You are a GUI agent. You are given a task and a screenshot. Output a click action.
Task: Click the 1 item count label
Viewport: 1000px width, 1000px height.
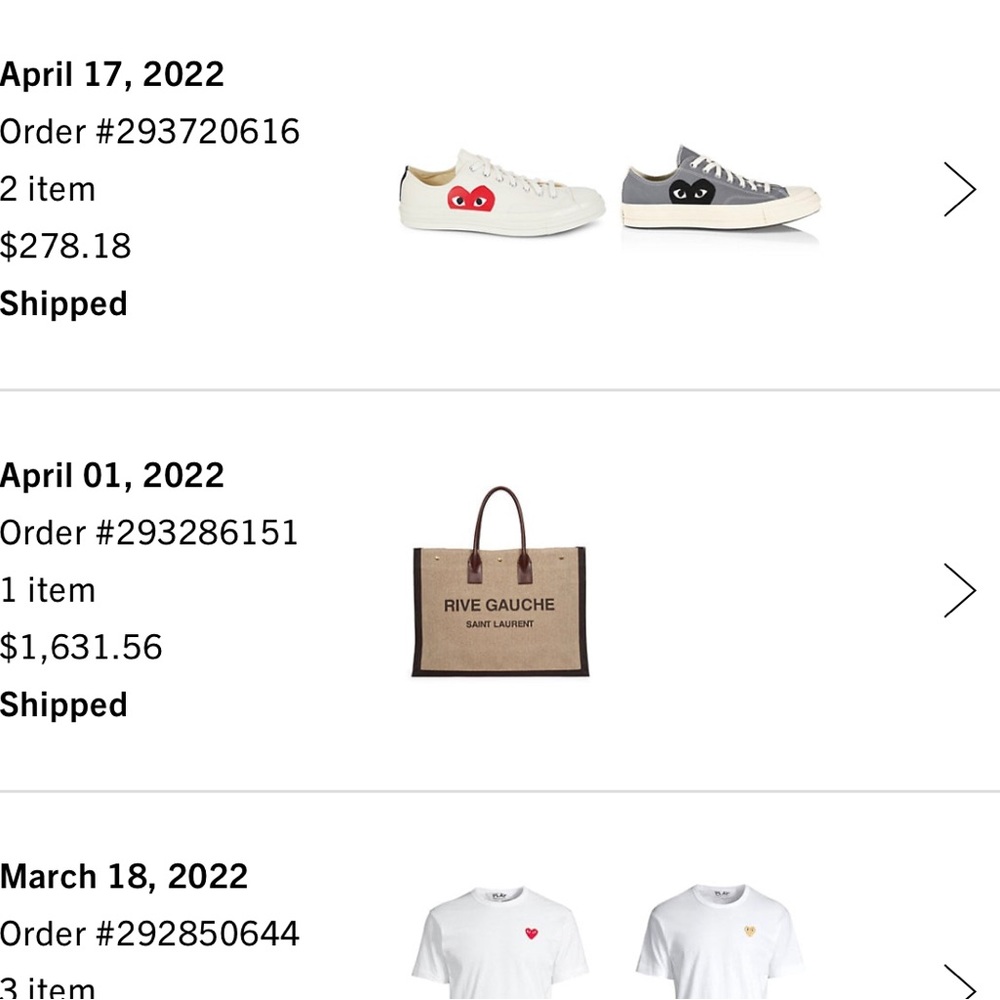[47, 590]
